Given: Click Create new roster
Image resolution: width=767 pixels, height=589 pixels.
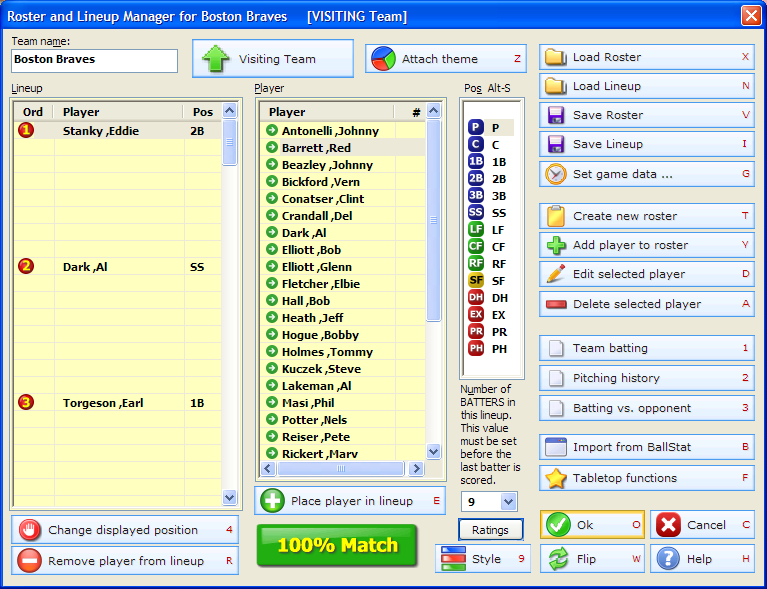Looking at the screenshot, I should click(x=647, y=216).
